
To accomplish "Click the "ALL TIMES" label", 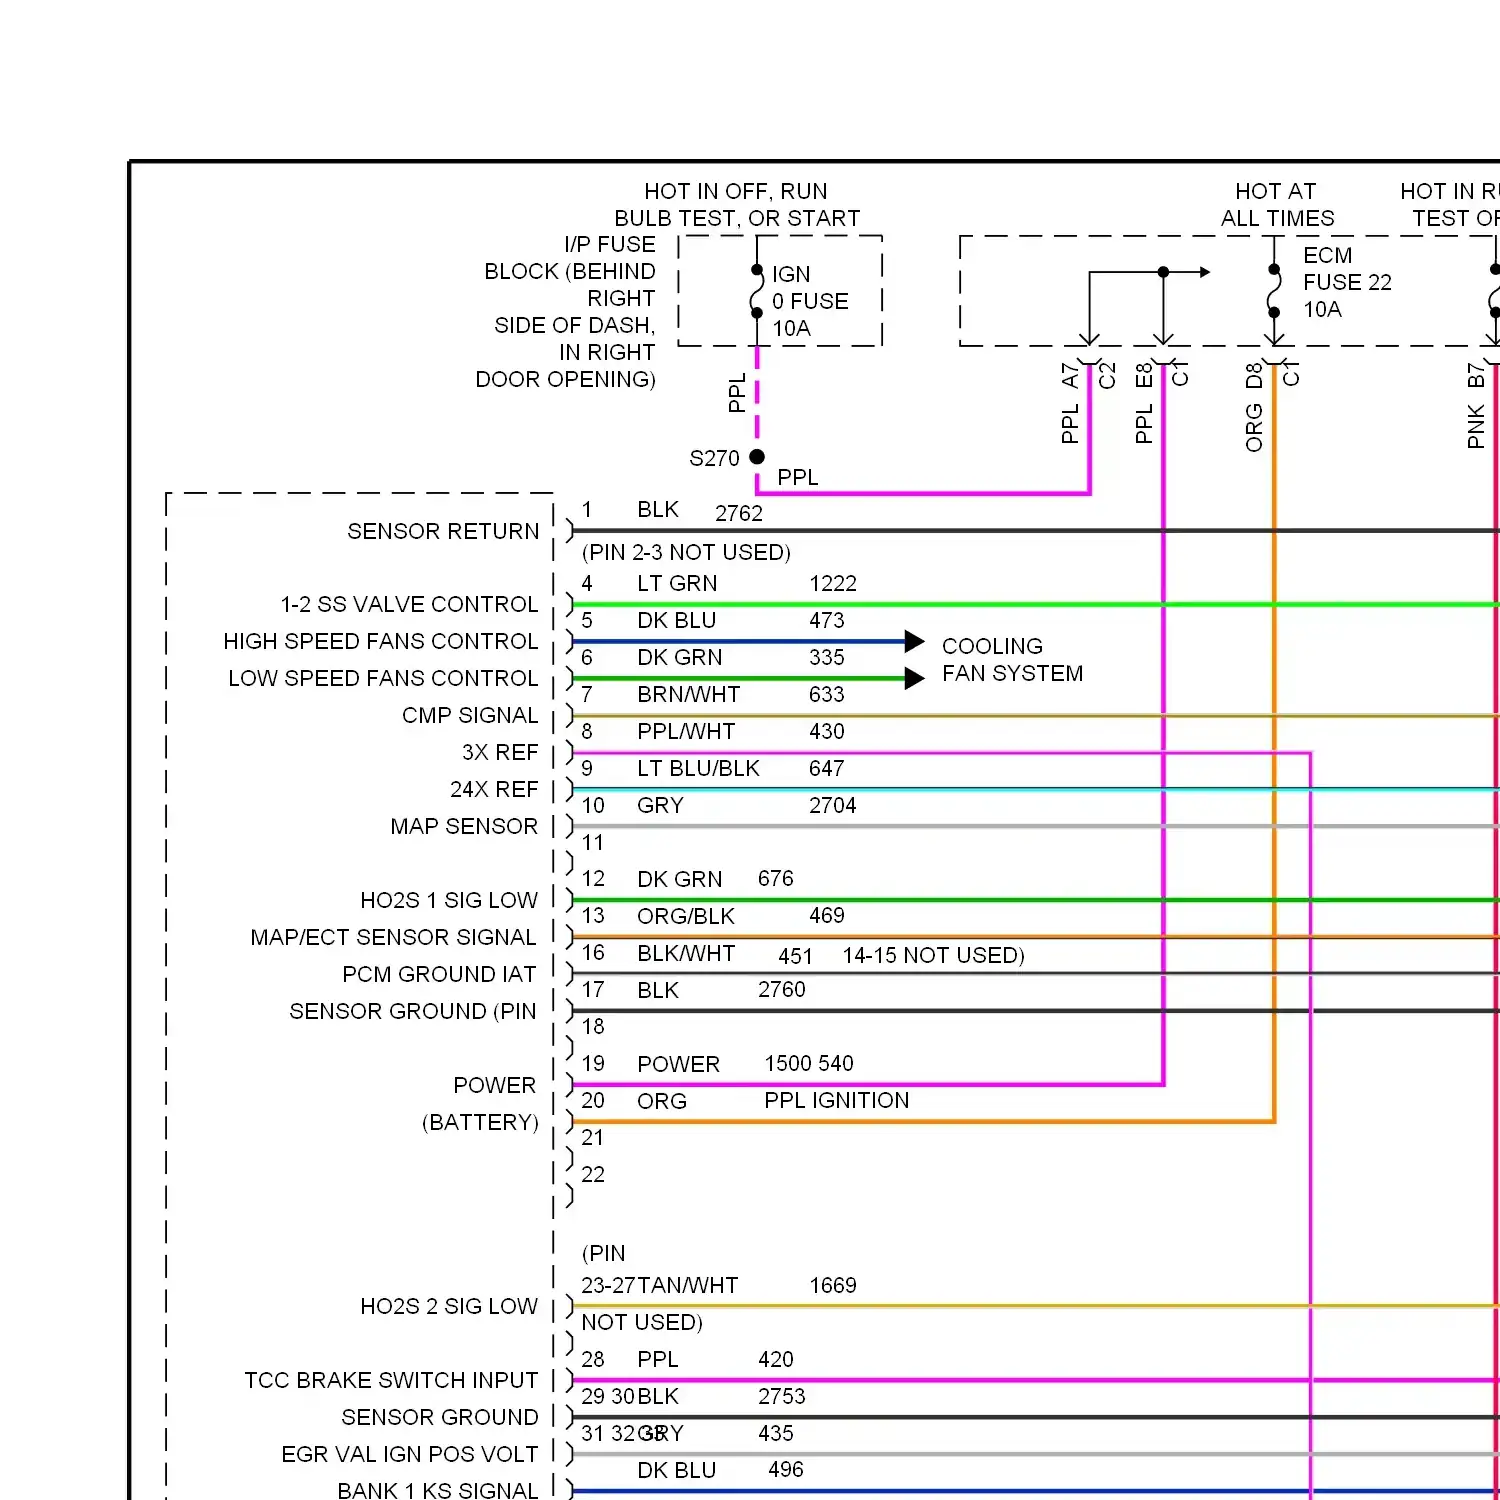I will tap(1277, 218).
